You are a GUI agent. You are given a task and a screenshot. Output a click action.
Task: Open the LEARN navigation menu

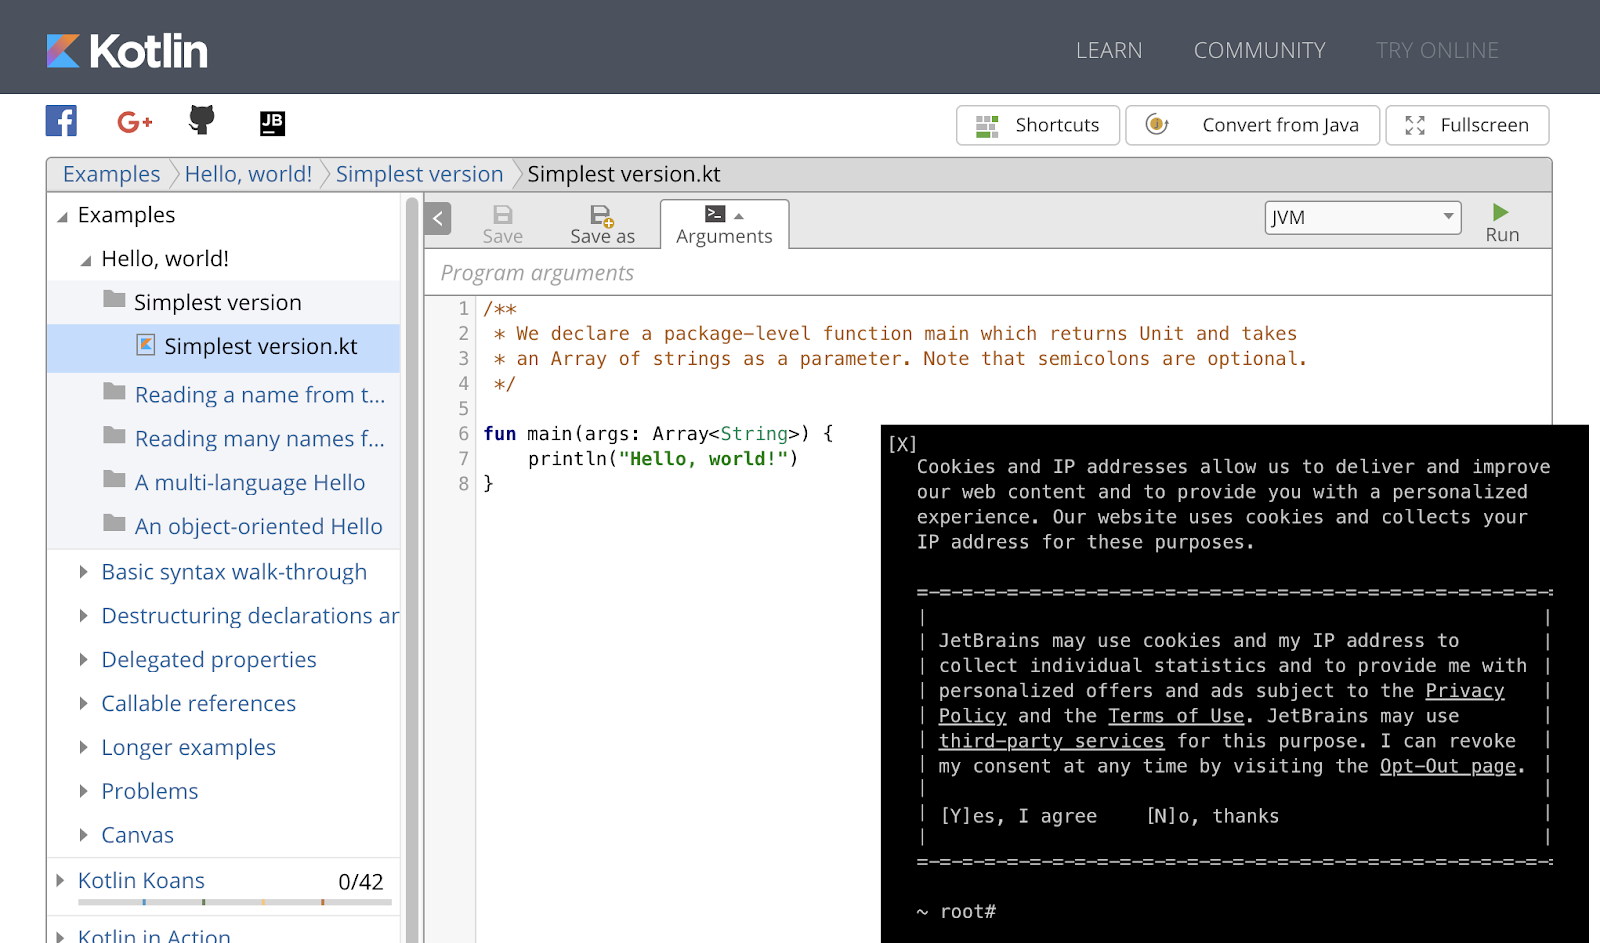pyautogui.click(x=1108, y=50)
